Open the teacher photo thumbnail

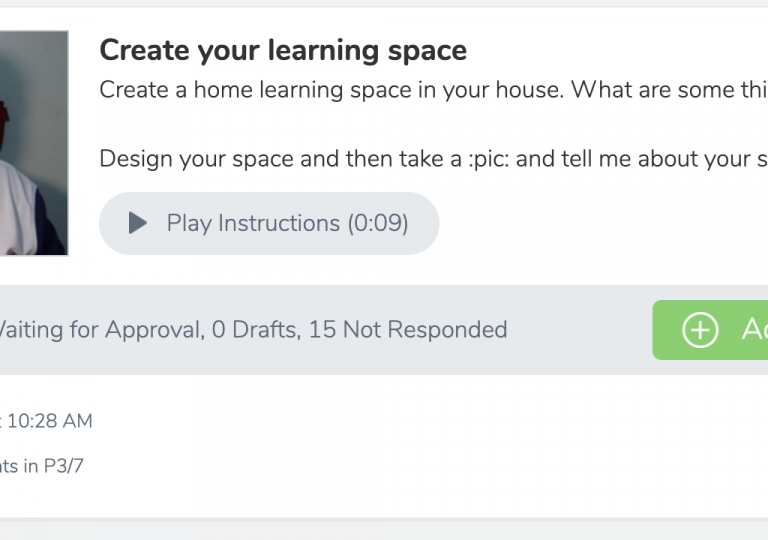click(34, 143)
